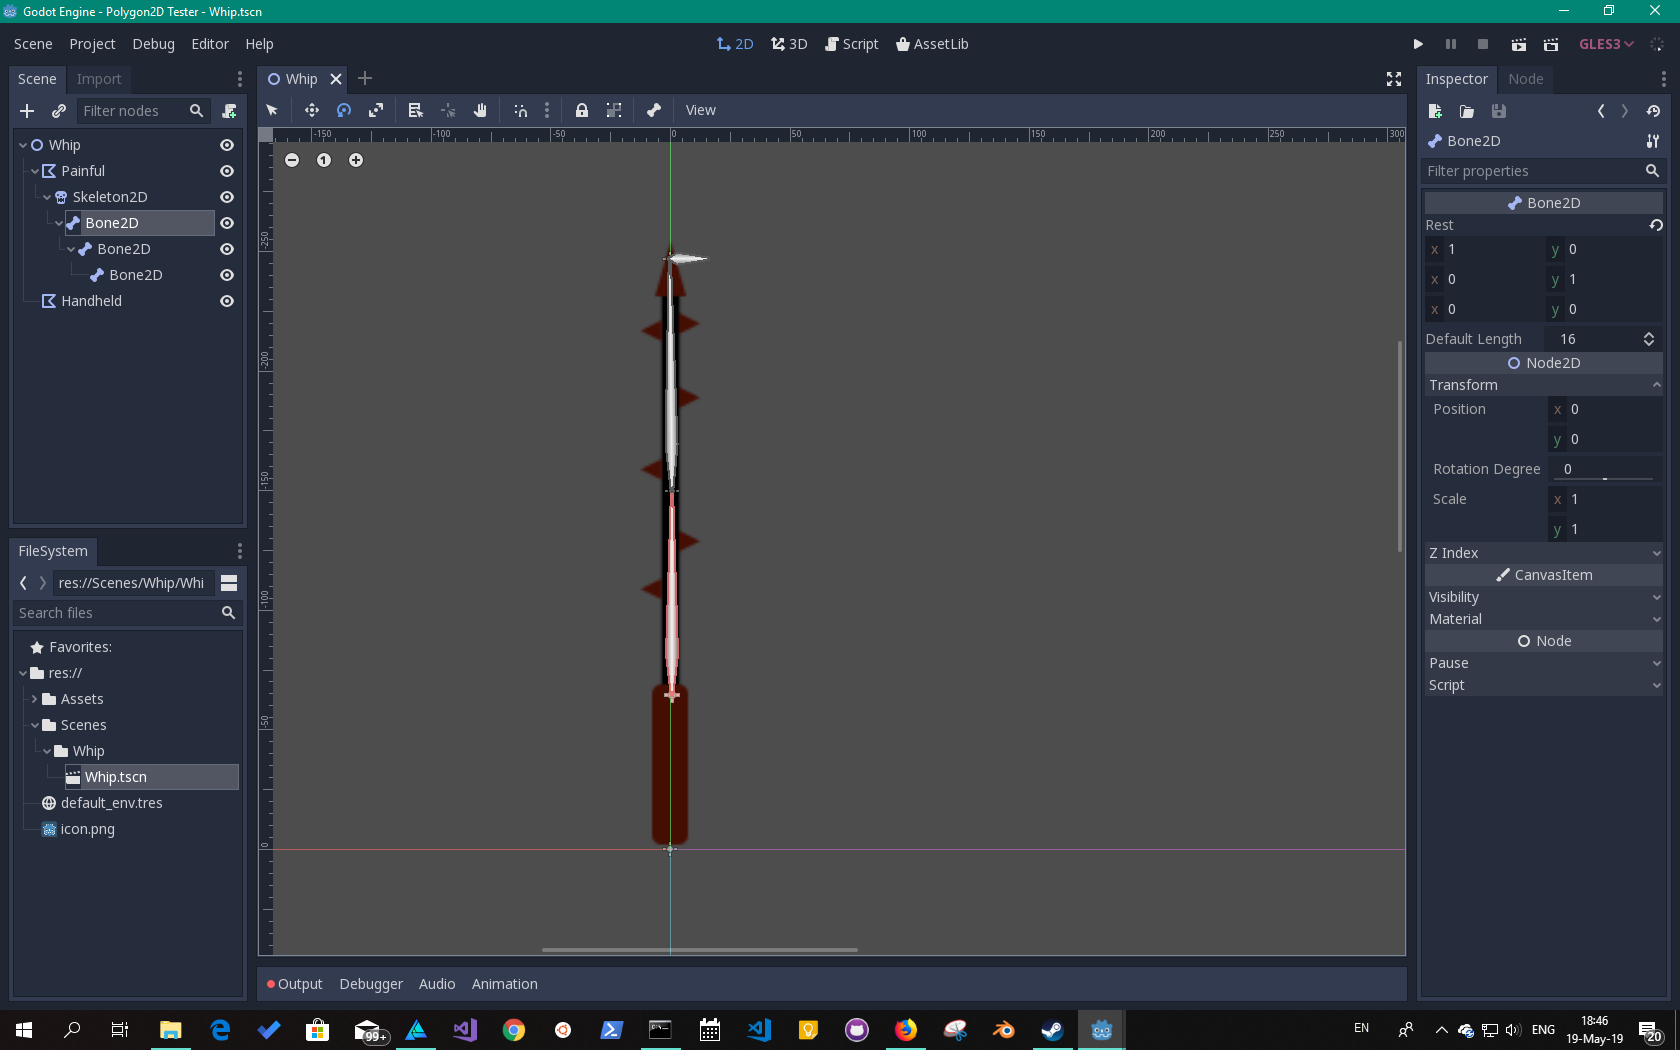Viewport: 1680px width, 1050px height.
Task: Select the Move tool in the canvas toolbar
Action: 312,110
